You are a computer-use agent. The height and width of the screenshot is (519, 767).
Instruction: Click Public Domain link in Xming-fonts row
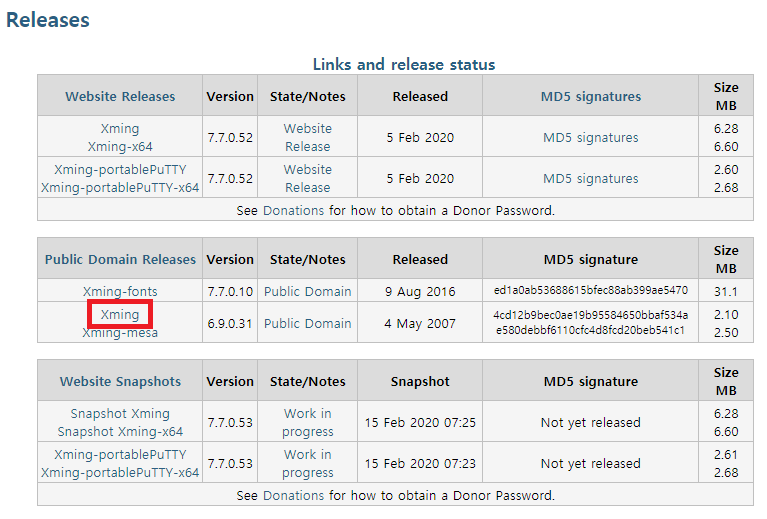307,292
